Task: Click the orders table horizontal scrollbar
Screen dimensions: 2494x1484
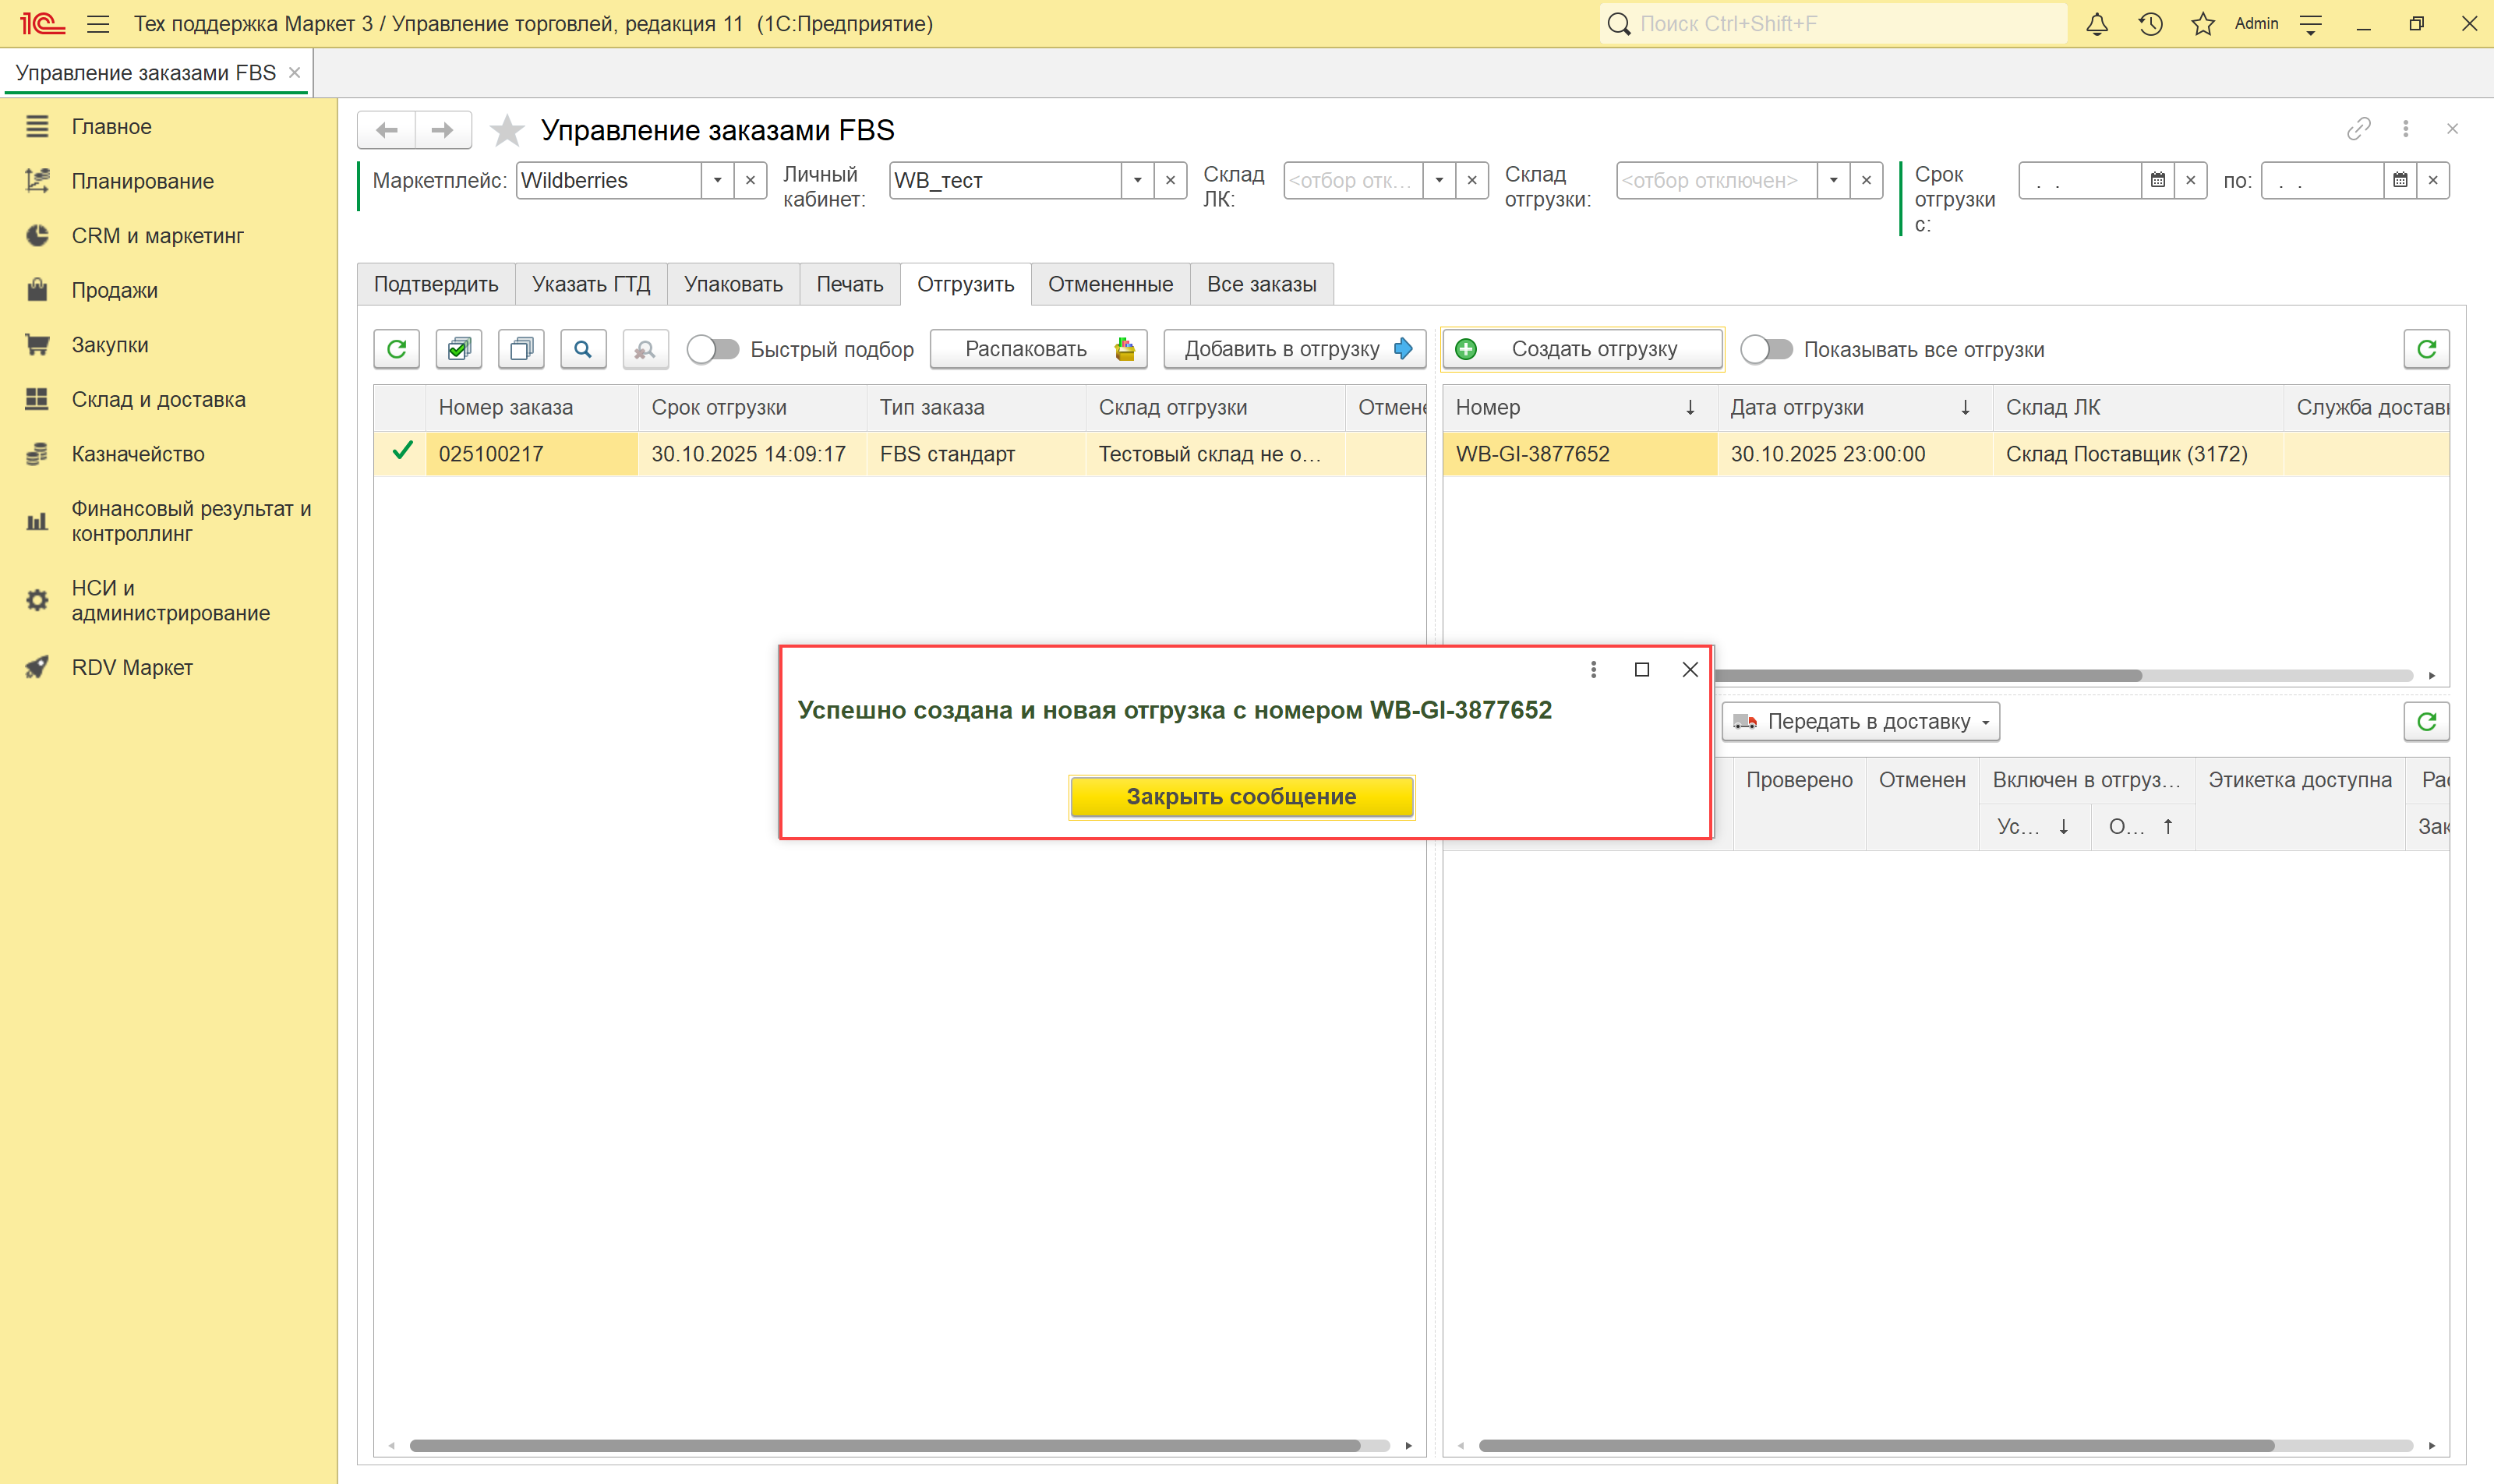Action: [884, 1445]
